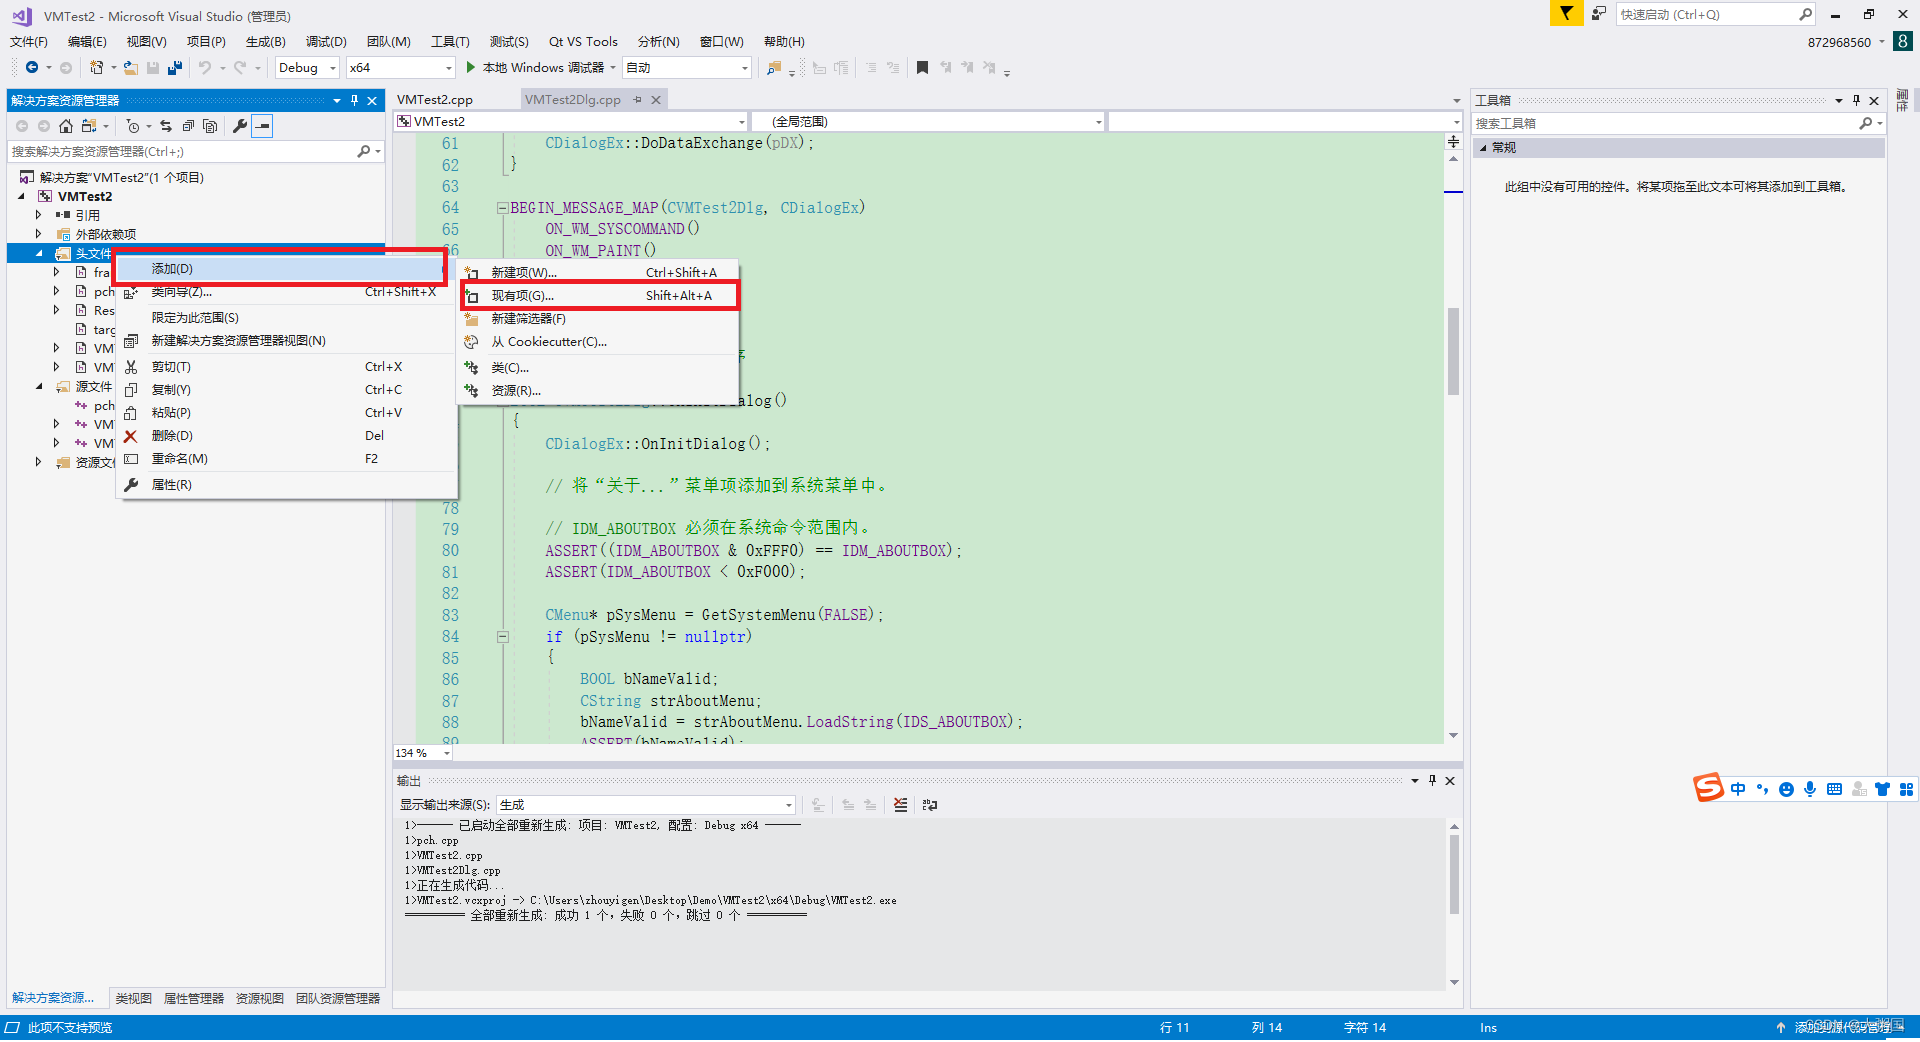Click the Sogou soft keyboard icon
Screen dimensions: 1920x1042
click(x=1834, y=789)
